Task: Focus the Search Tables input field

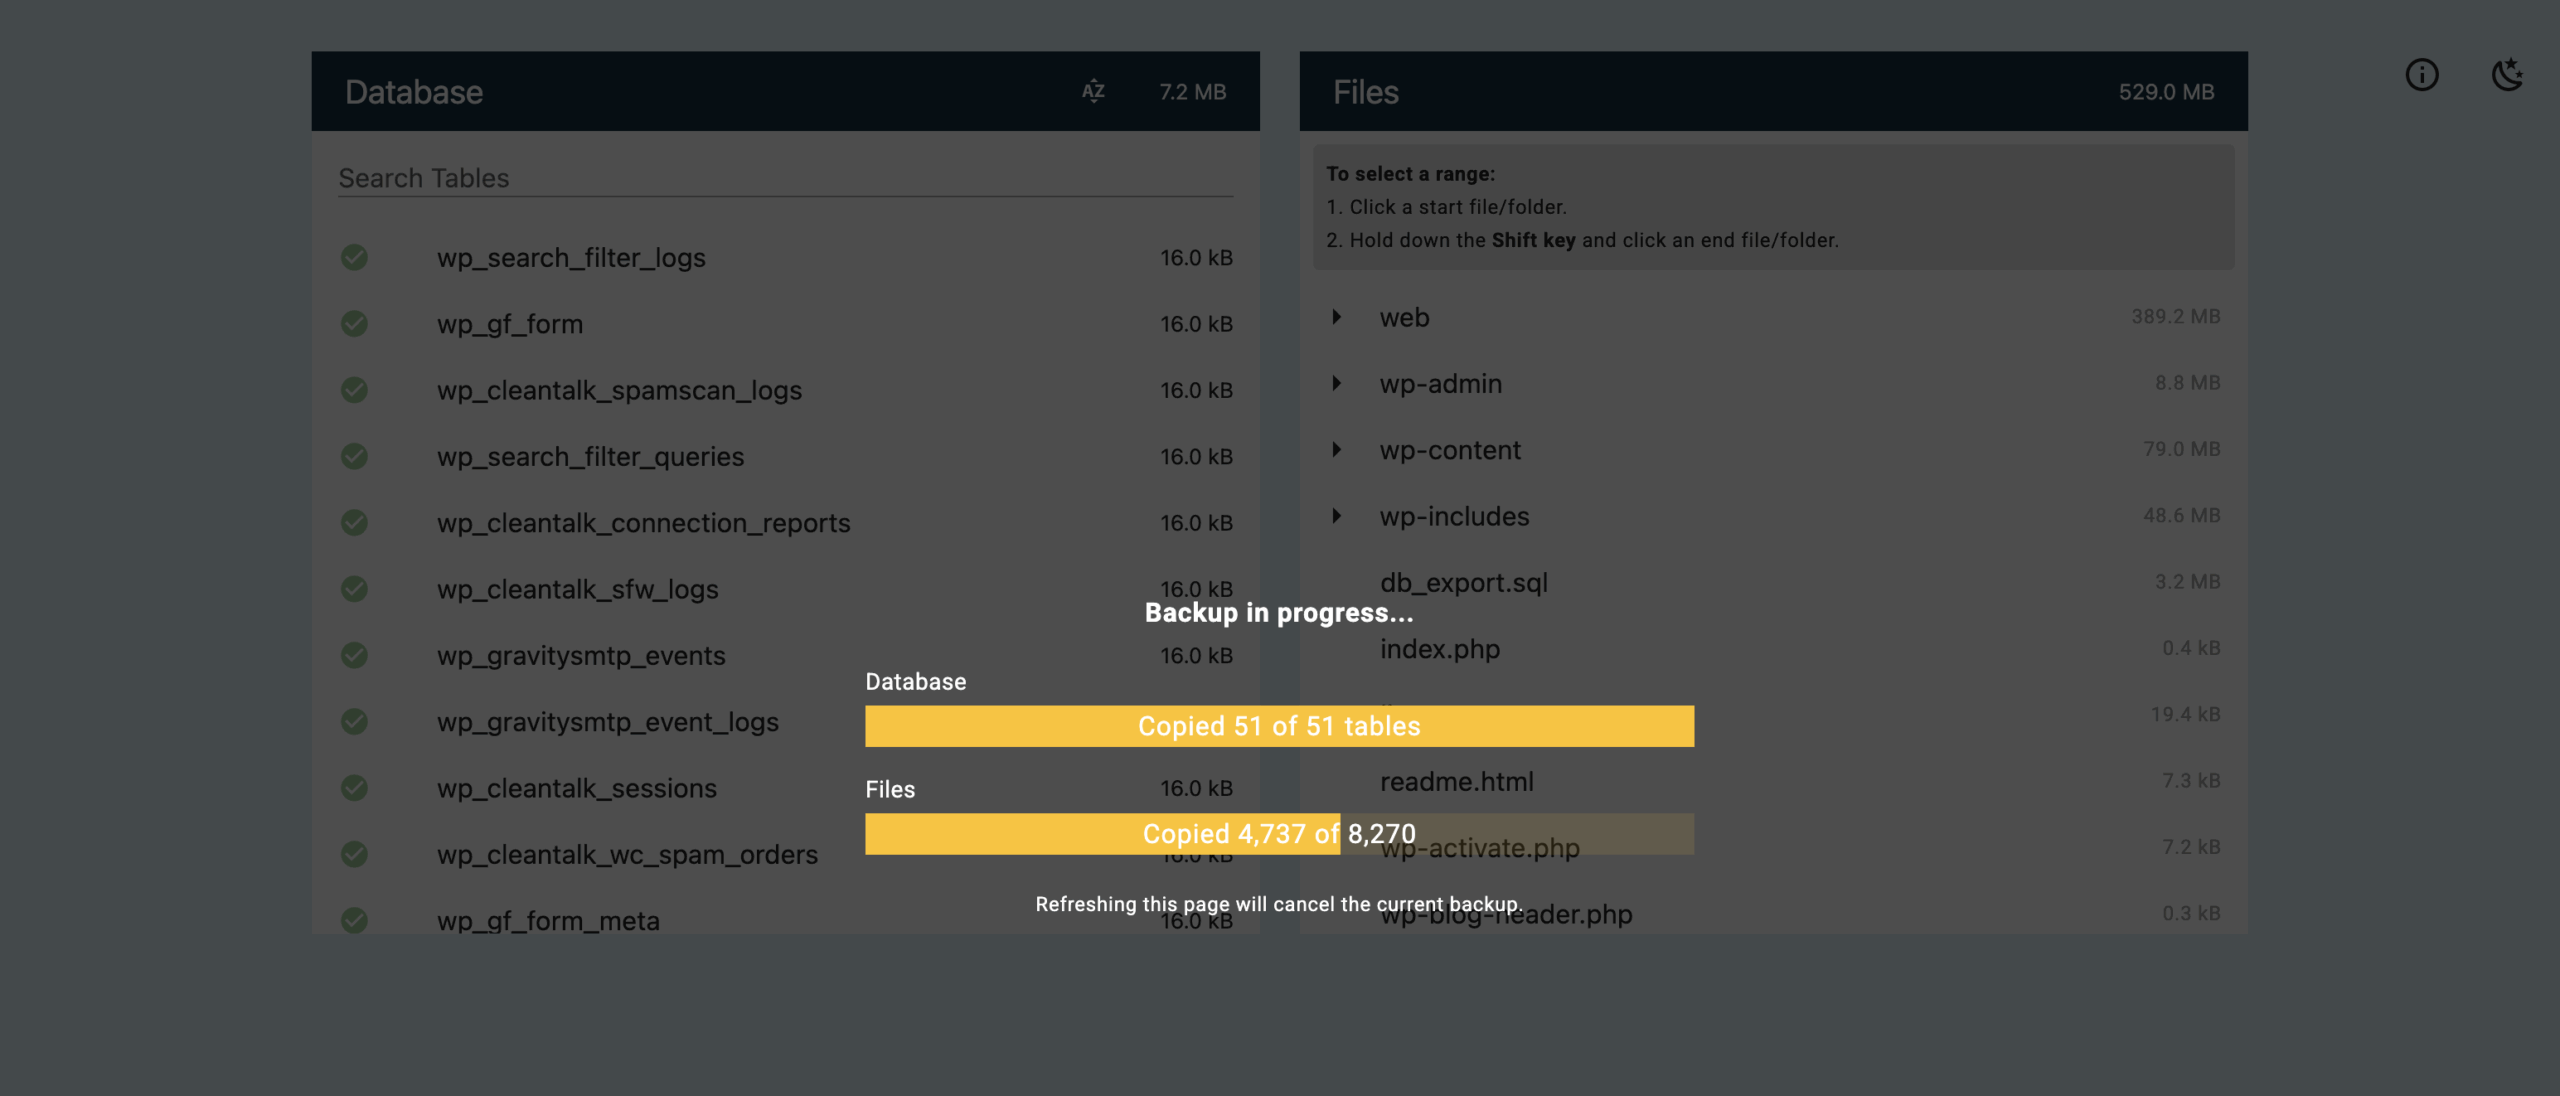Action: (785, 178)
